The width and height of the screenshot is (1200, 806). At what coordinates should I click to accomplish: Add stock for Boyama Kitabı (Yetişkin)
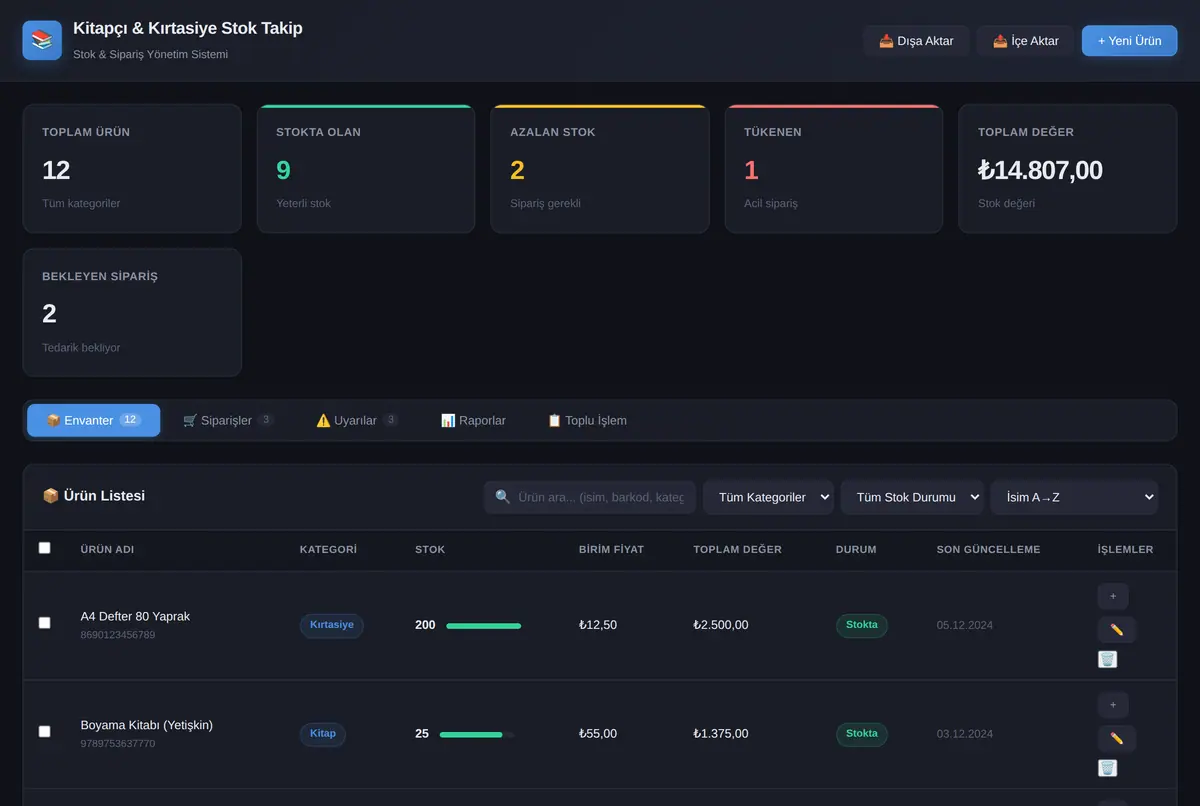(x=1113, y=705)
